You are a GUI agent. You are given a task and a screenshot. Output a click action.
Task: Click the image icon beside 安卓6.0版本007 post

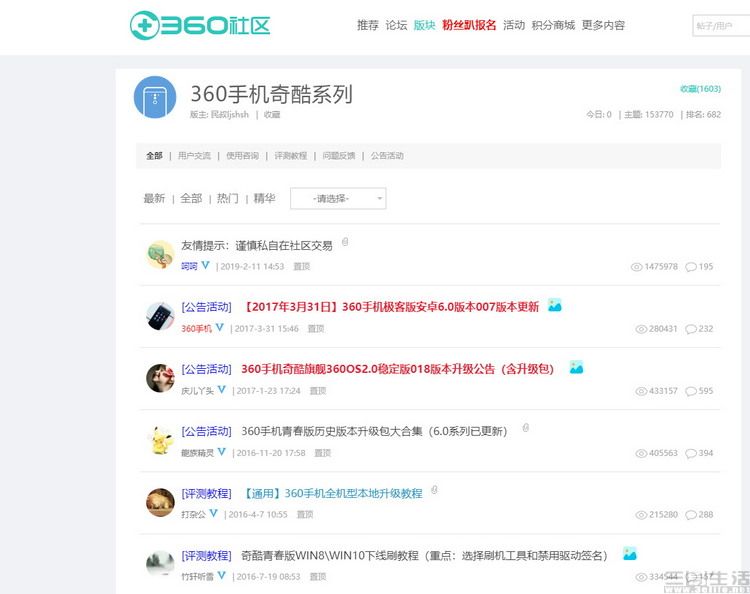(x=554, y=306)
